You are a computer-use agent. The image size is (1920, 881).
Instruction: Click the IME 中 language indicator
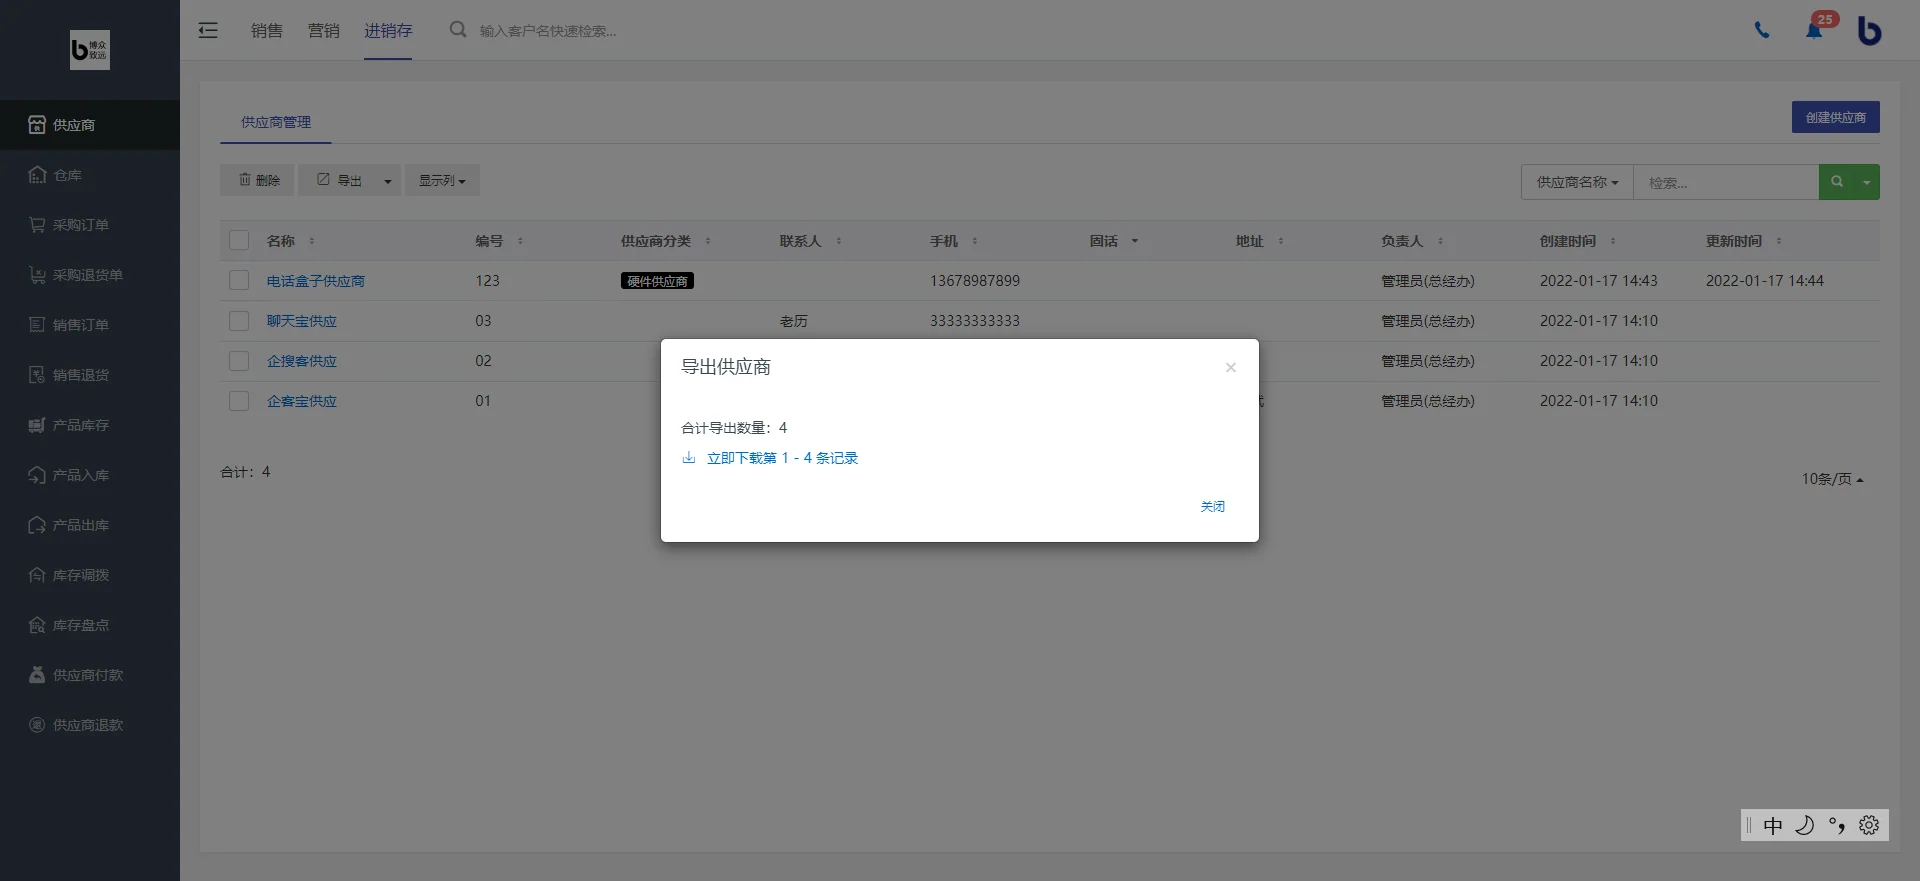1773,825
